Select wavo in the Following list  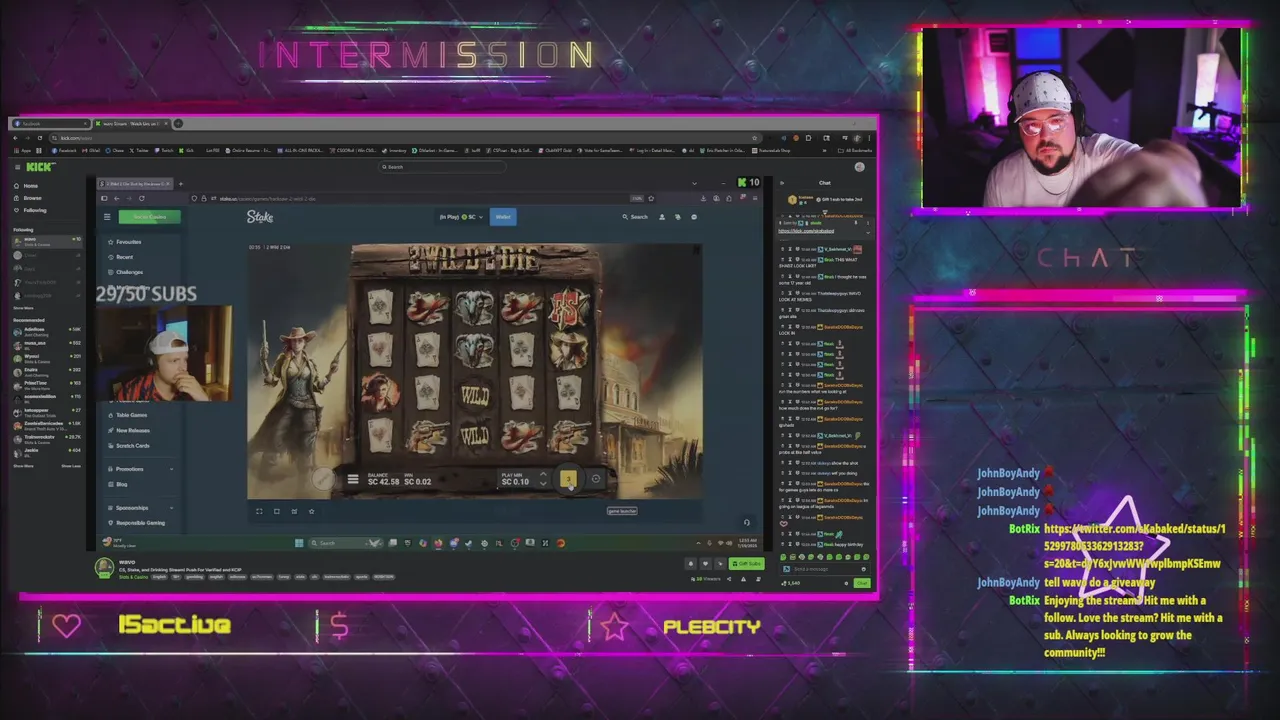point(47,240)
